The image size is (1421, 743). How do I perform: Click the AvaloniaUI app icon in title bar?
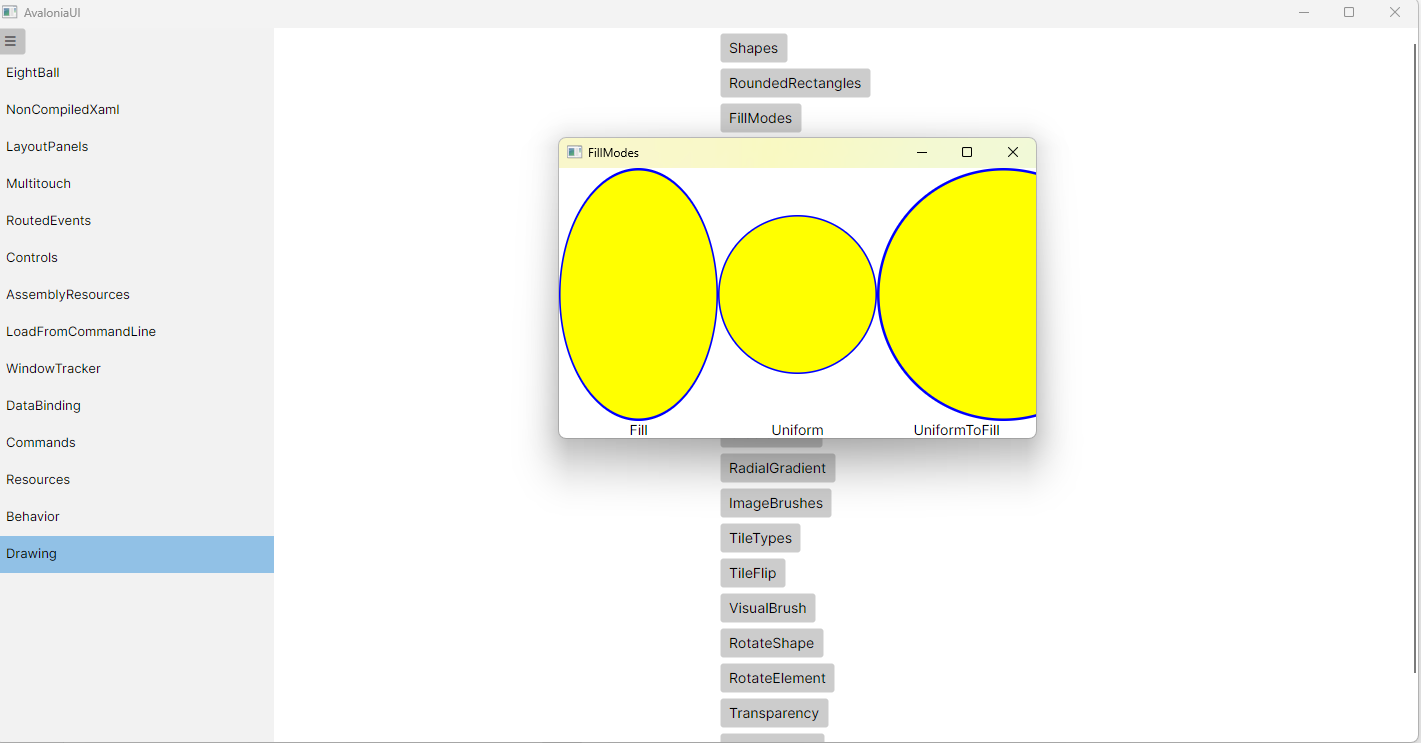coord(10,12)
